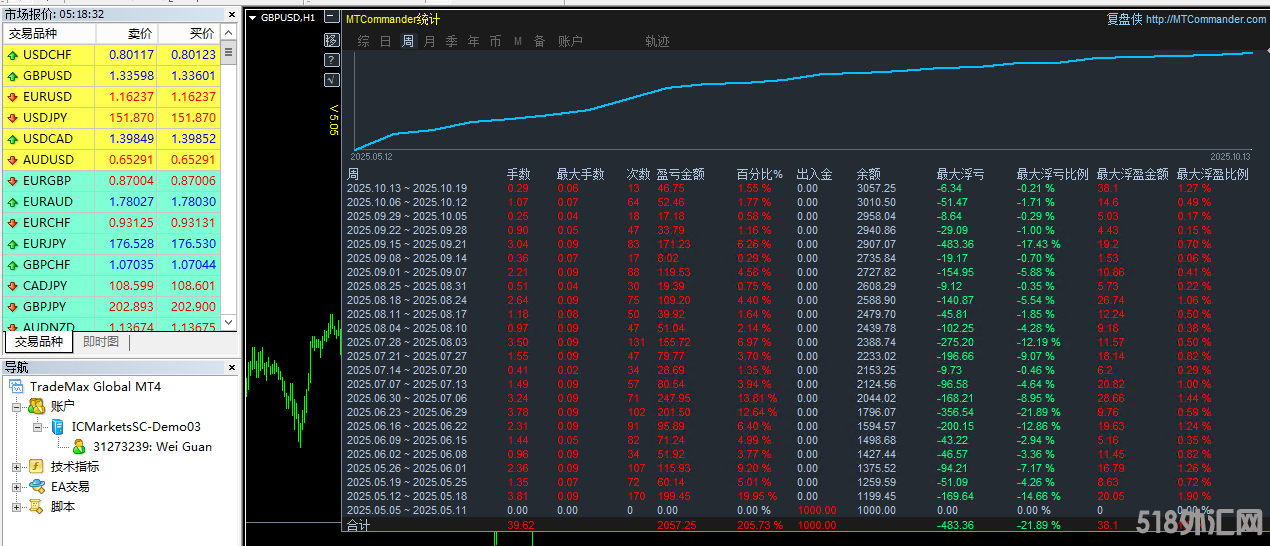The image size is (1270, 546).
Task: Click the 技术指标 indicators icon in navigator
Action: (x=36, y=467)
